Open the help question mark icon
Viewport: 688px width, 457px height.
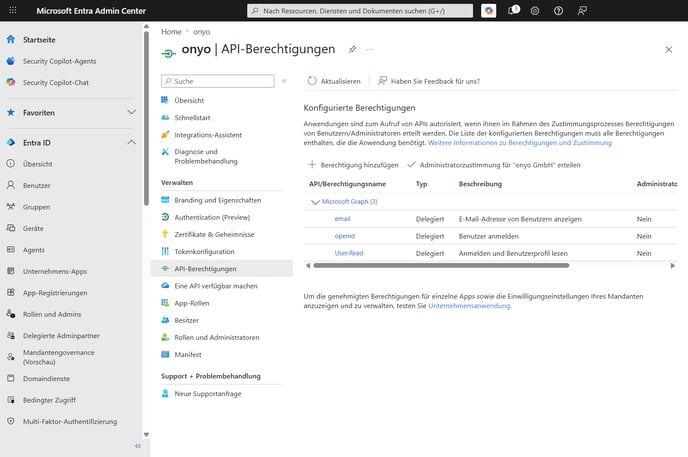click(558, 11)
